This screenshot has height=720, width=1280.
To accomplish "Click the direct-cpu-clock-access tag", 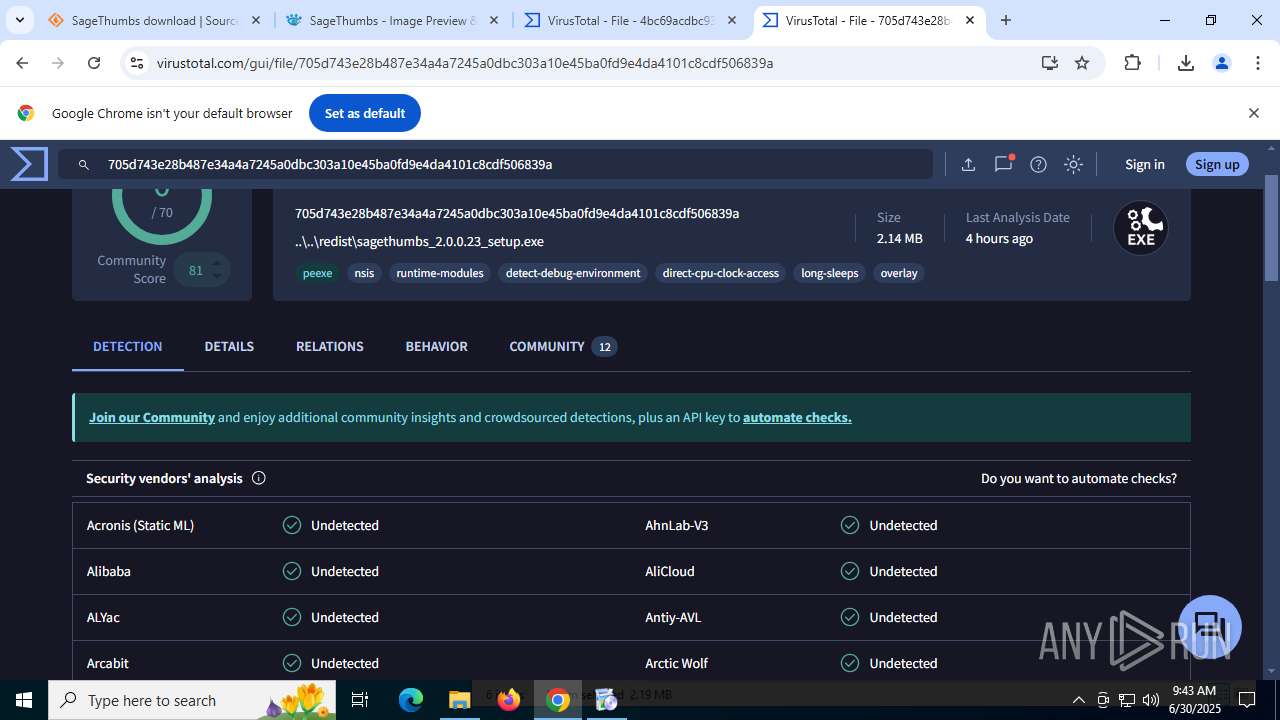I will pos(721,273).
